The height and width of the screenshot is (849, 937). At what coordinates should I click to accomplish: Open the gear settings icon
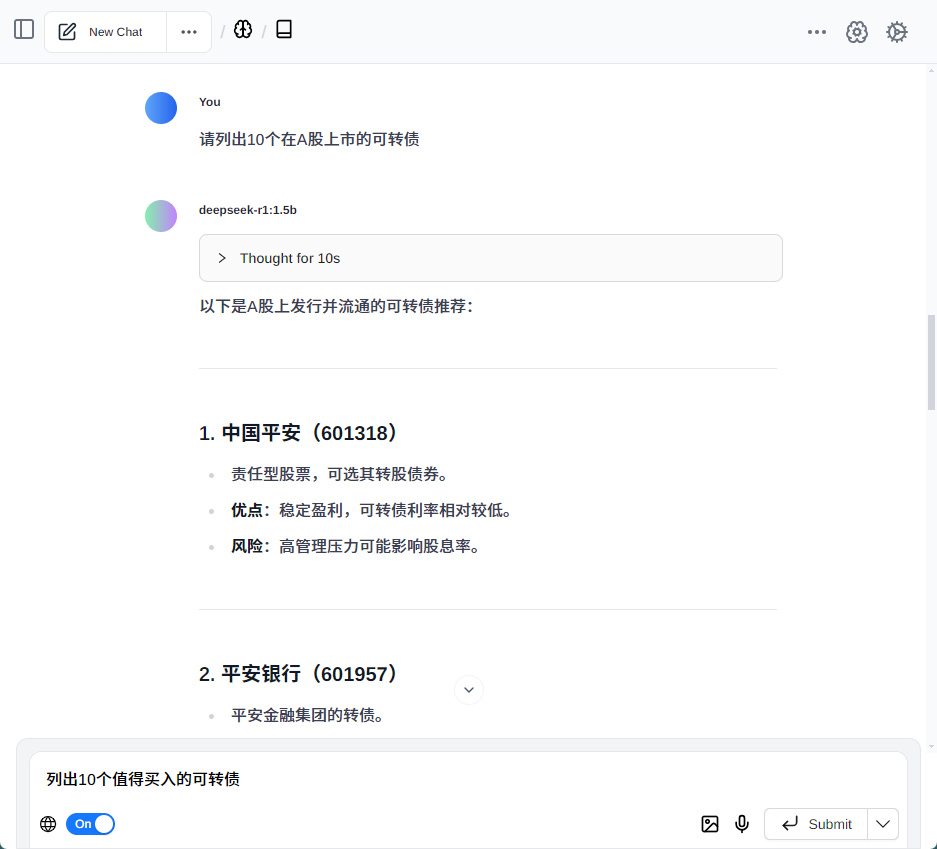(896, 32)
